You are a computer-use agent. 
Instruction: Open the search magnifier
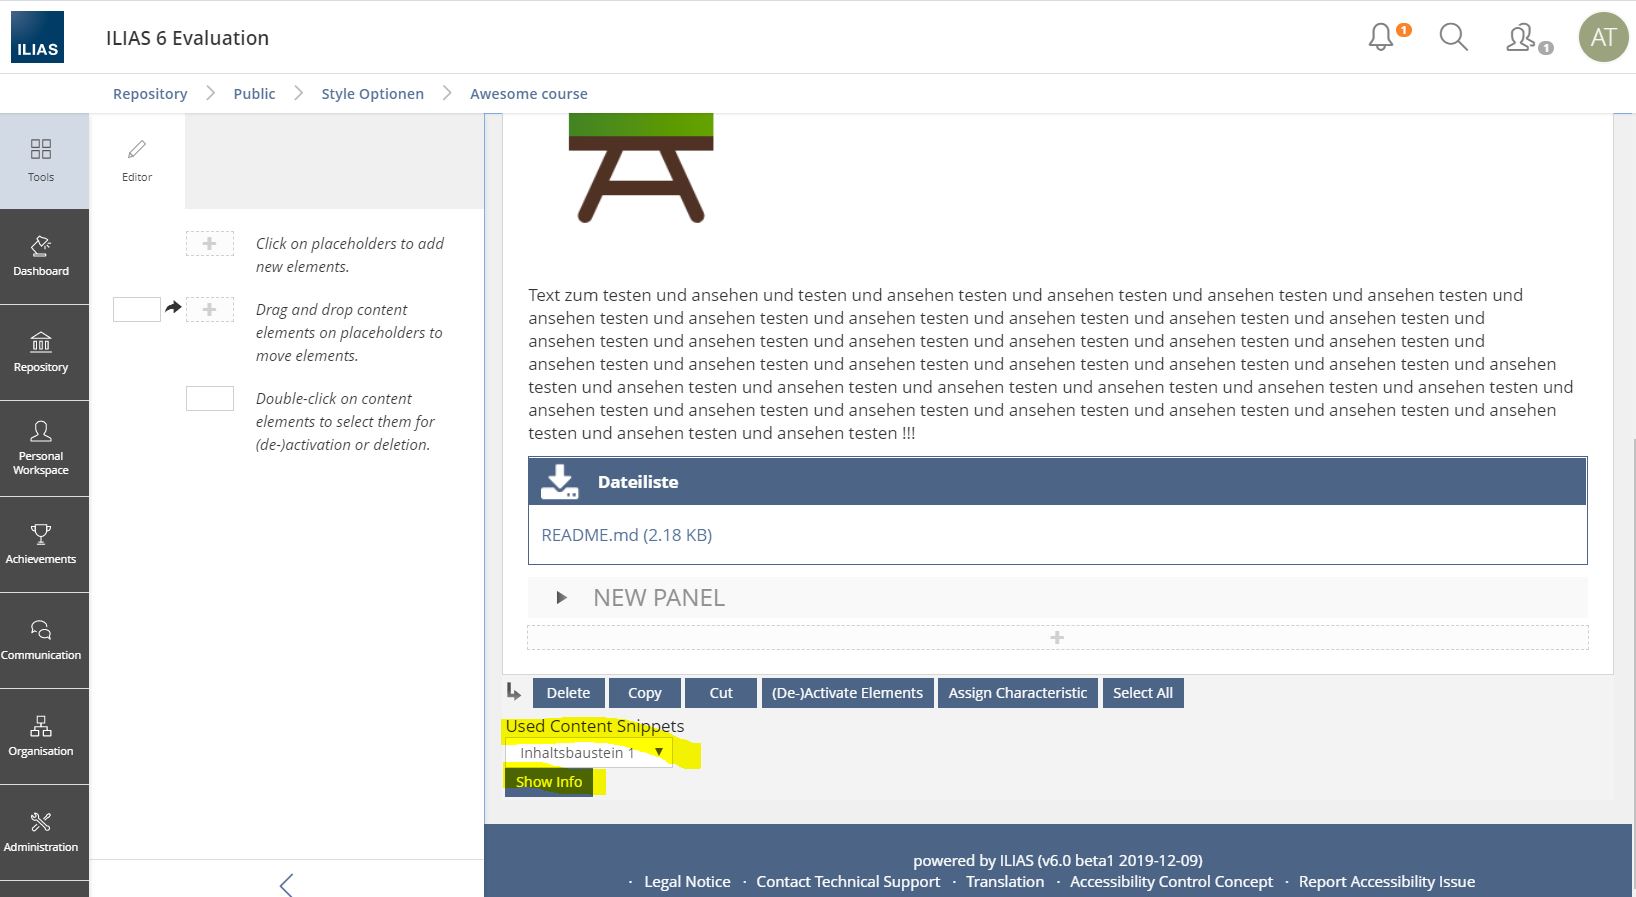coord(1453,37)
